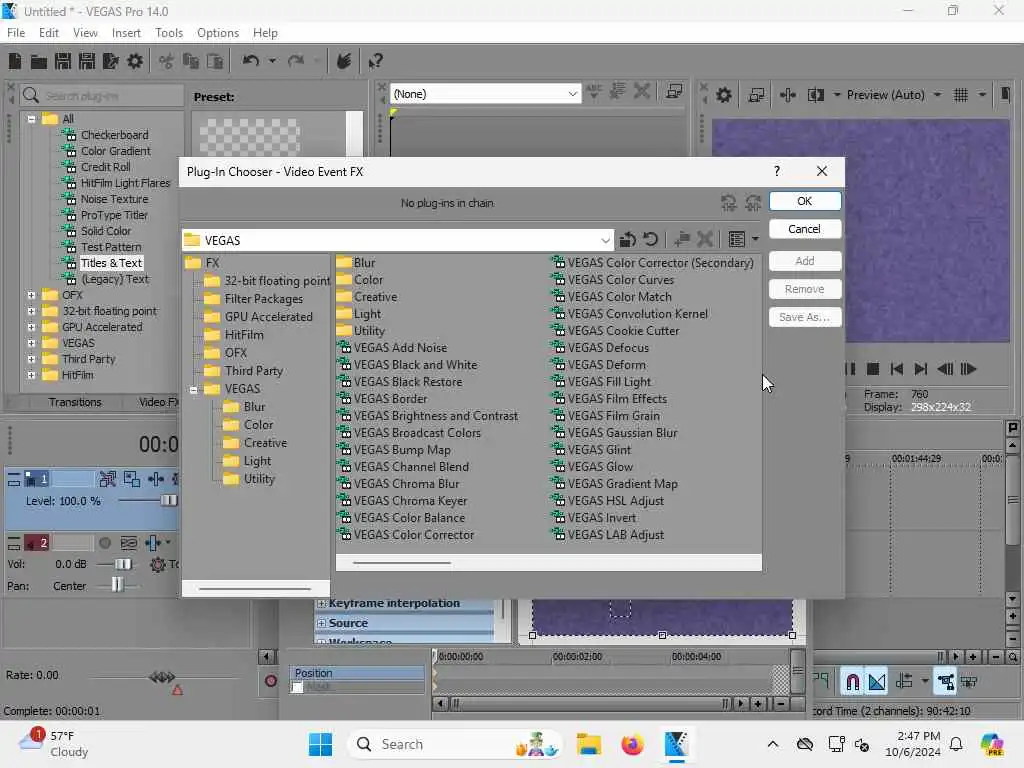The height and width of the screenshot is (768, 1024).
Task: Click the Delete X icon in Plug-In Chooser
Action: tap(705, 240)
